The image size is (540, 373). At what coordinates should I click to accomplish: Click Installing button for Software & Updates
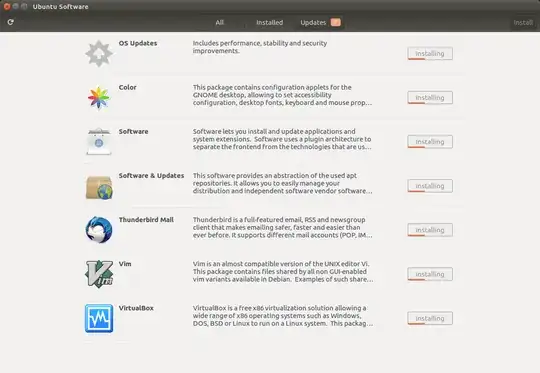(x=430, y=186)
